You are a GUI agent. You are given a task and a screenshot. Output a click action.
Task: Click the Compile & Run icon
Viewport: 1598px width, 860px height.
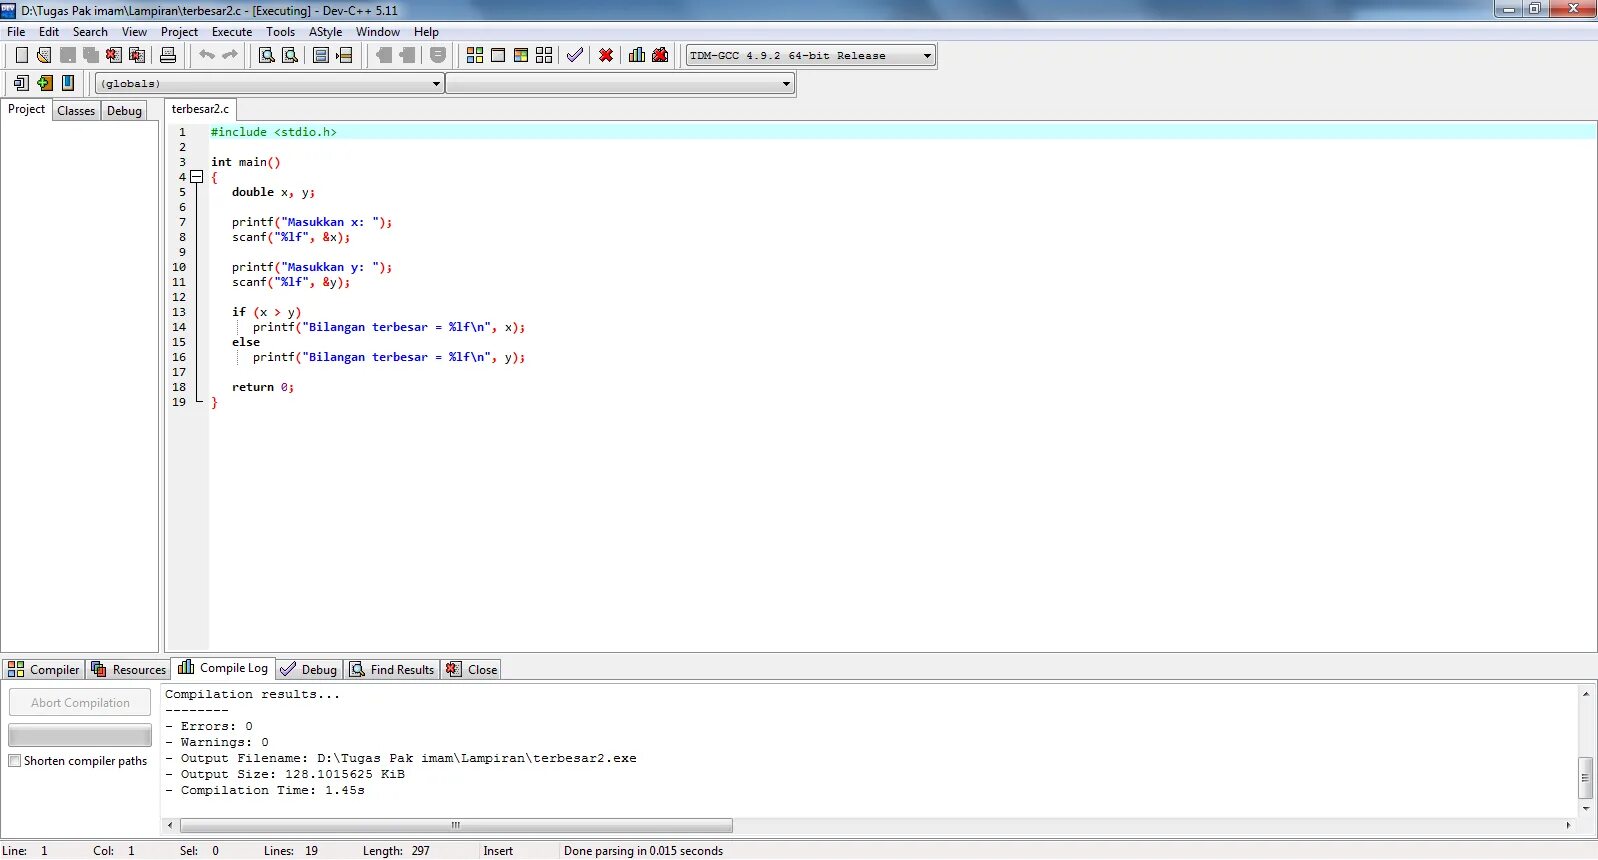[521, 55]
